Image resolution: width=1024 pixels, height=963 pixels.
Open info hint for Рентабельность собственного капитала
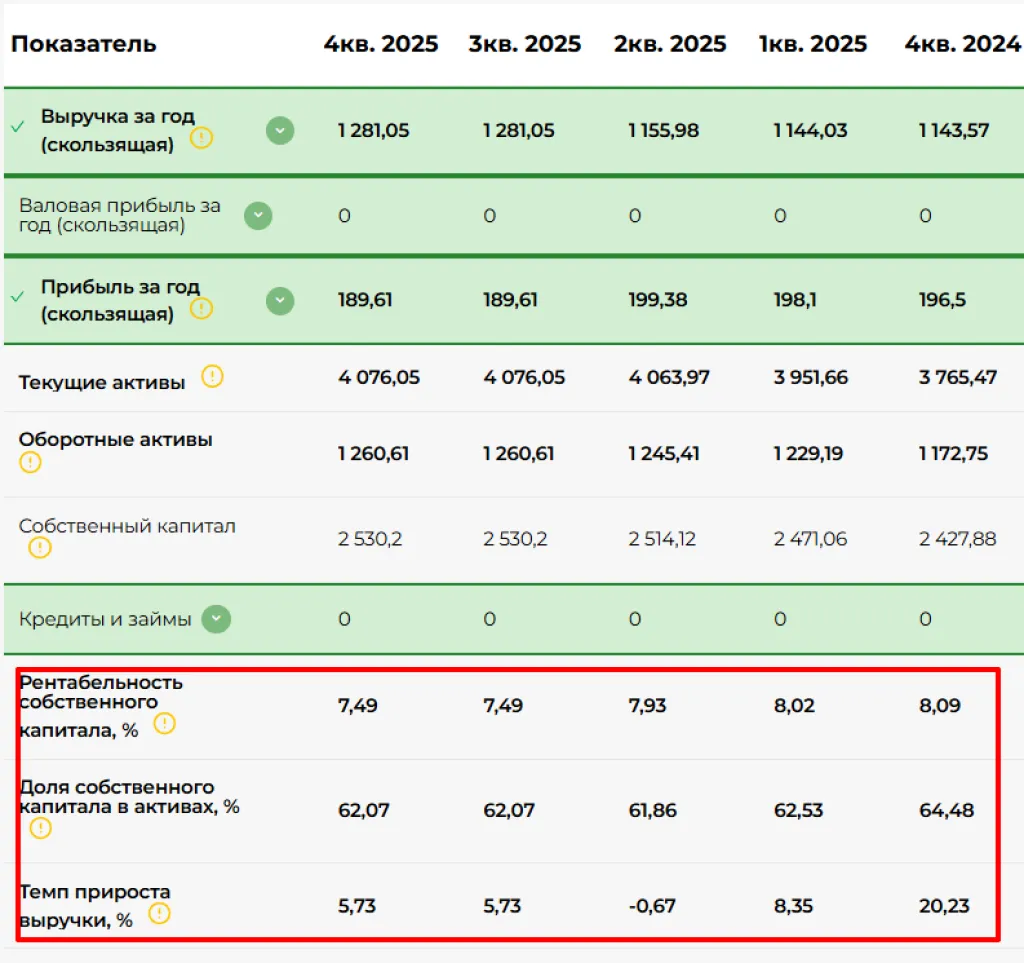tap(164, 723)
